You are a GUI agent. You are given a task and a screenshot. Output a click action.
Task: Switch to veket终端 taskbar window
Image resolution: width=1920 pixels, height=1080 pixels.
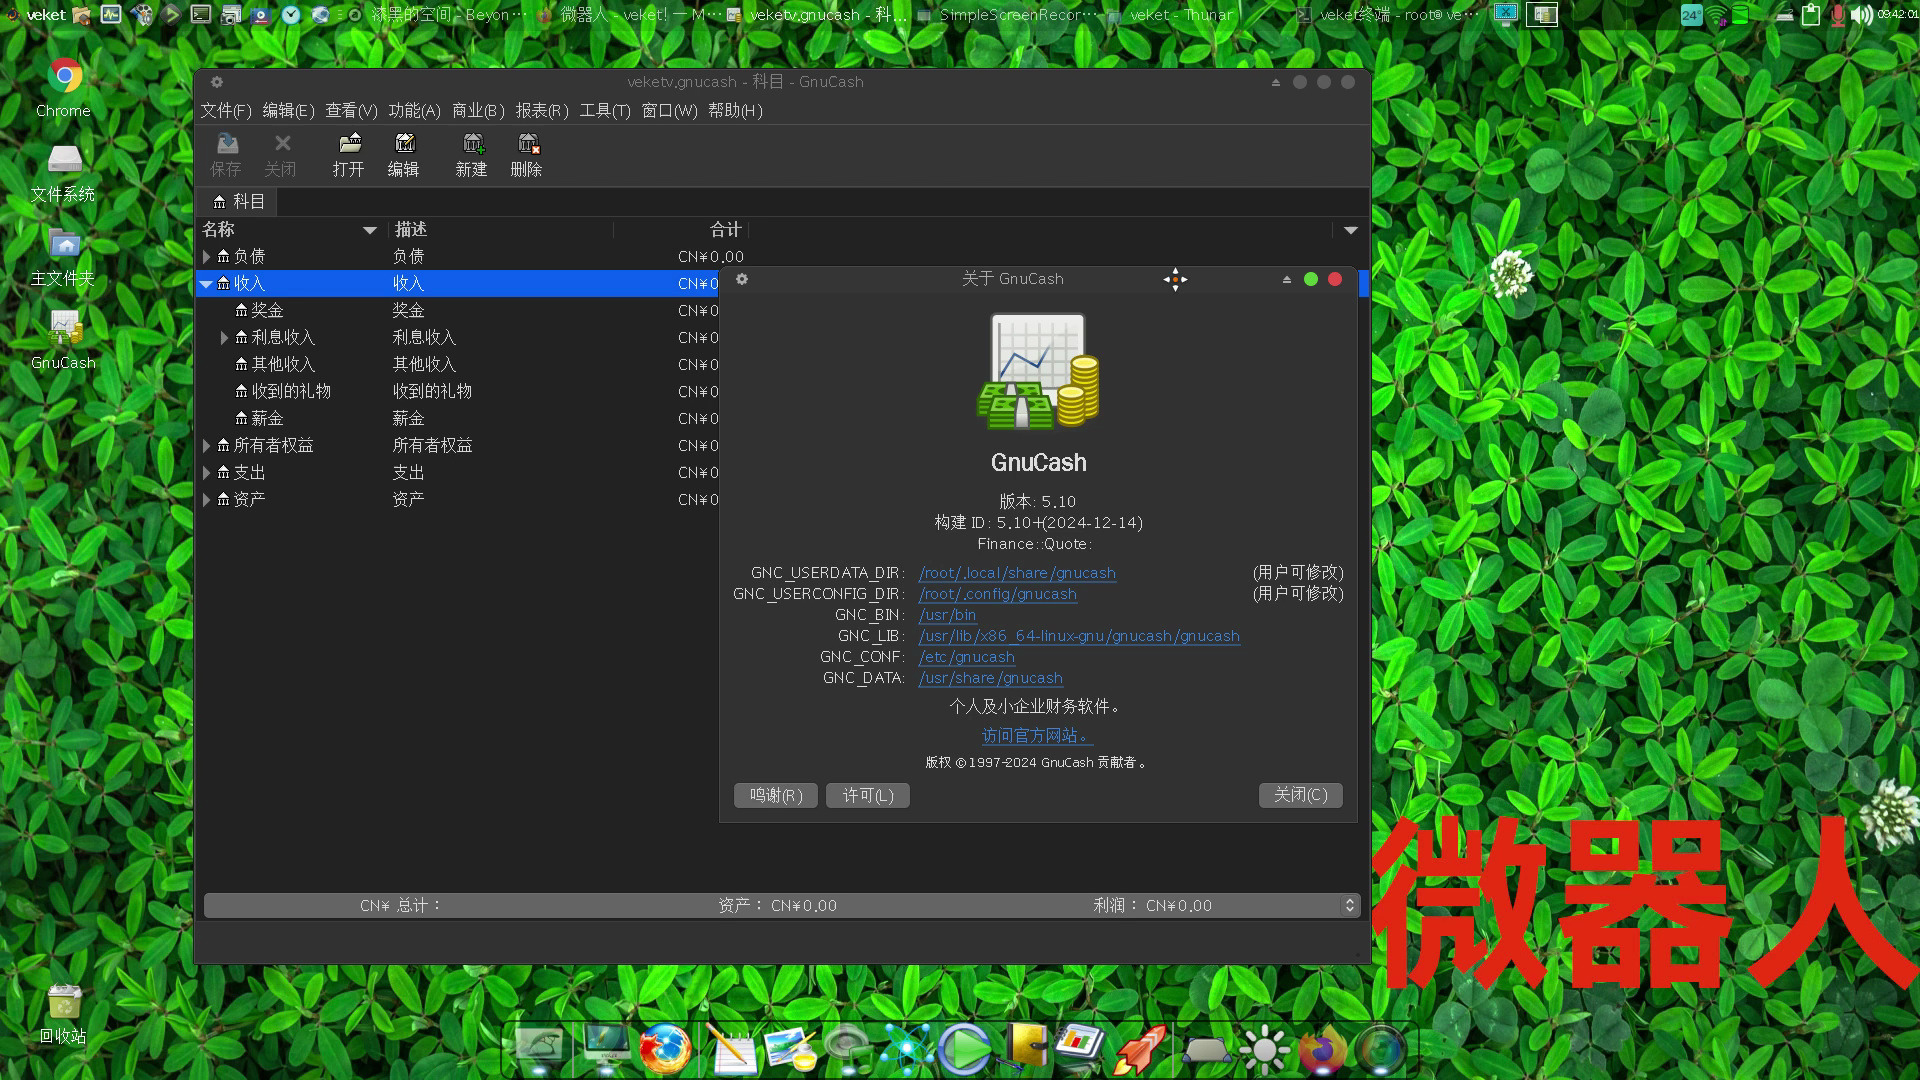1388,15
